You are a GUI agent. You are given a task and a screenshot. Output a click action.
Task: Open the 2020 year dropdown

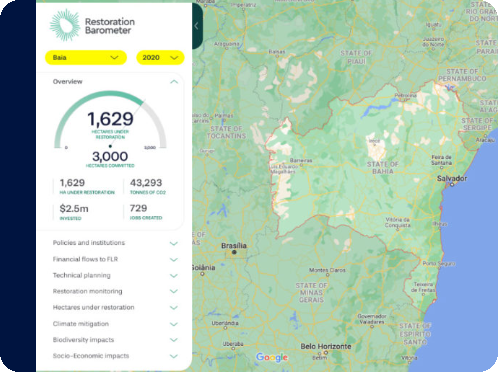[x=160, y=58]
